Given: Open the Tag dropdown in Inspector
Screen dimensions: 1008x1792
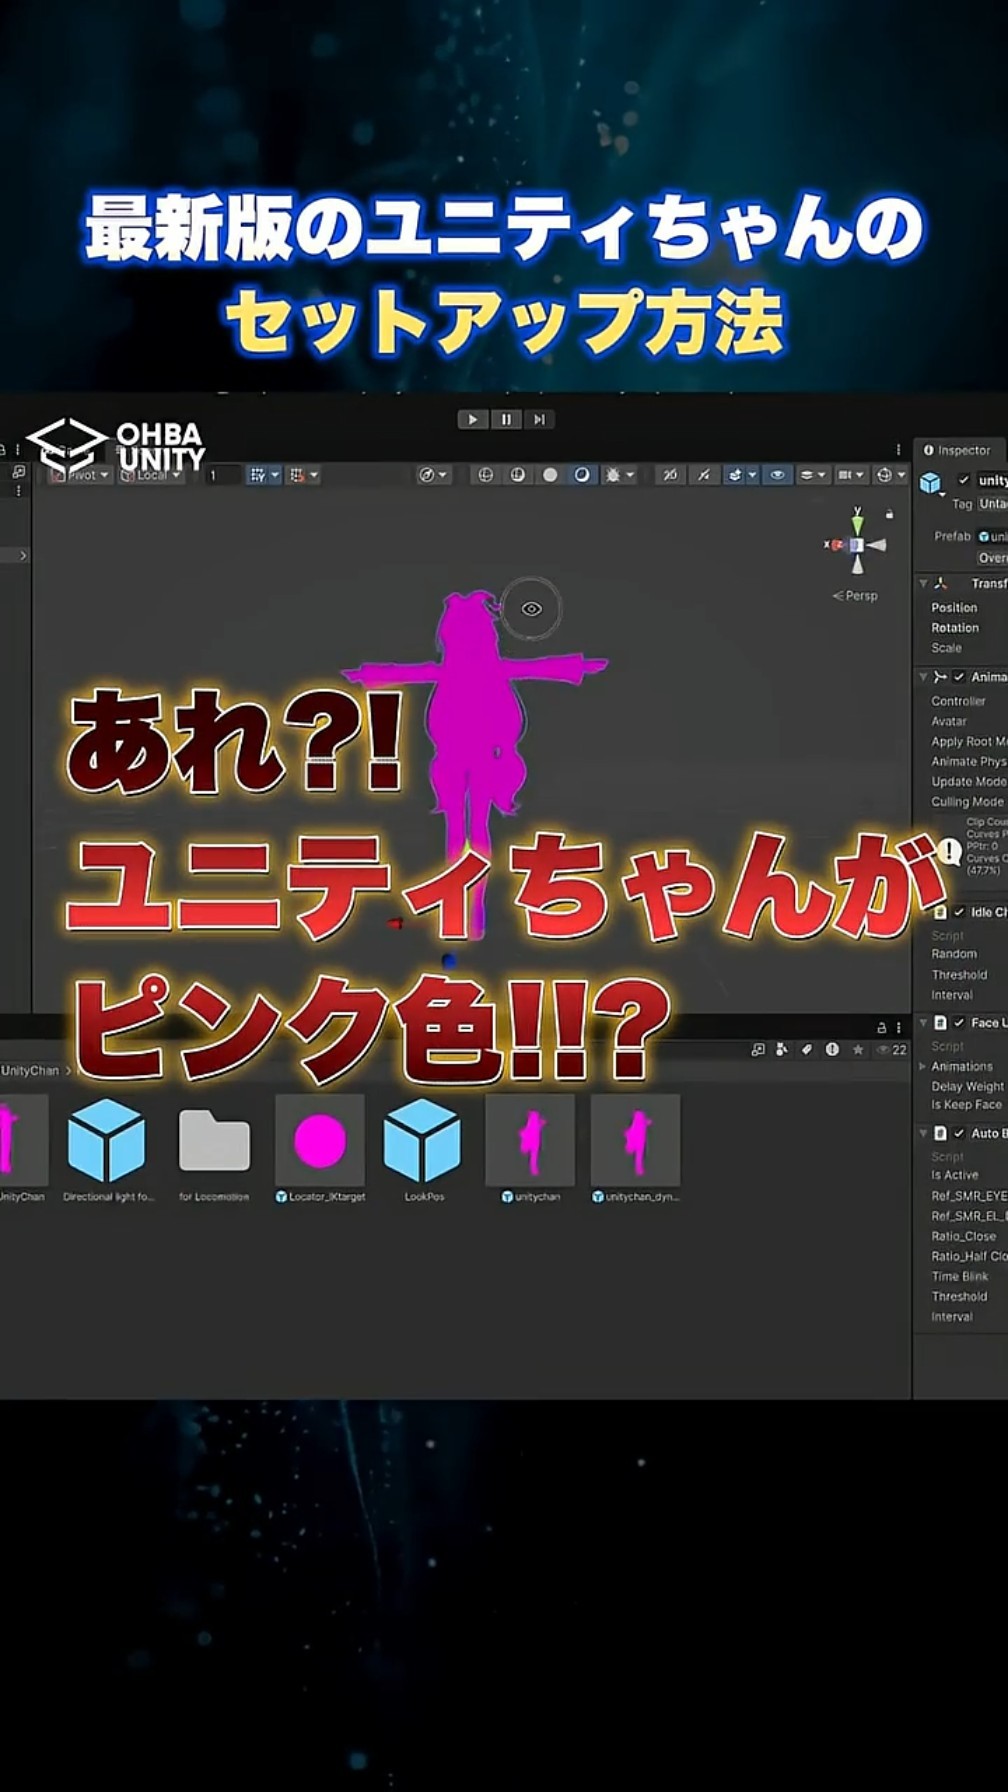Looking at the screenshot, I should click(x=992, y=504).
